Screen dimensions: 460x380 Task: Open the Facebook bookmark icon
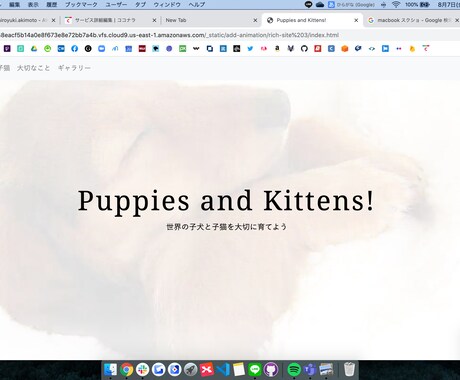point(74,49)
